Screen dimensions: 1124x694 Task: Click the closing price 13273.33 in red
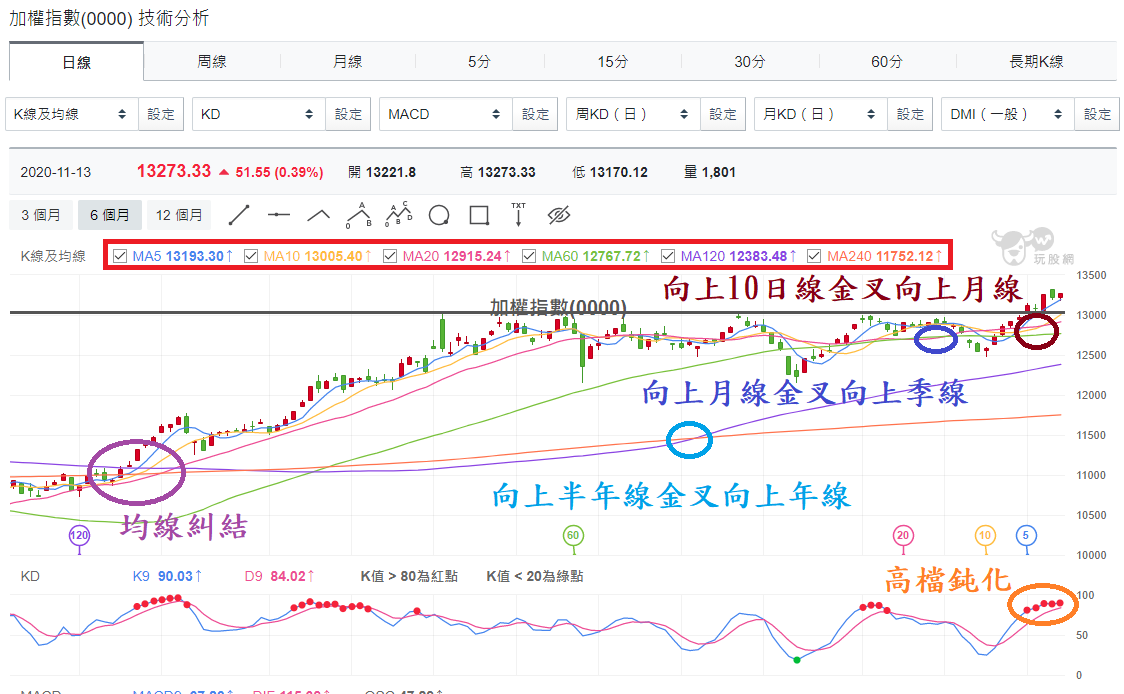point(174,171)
